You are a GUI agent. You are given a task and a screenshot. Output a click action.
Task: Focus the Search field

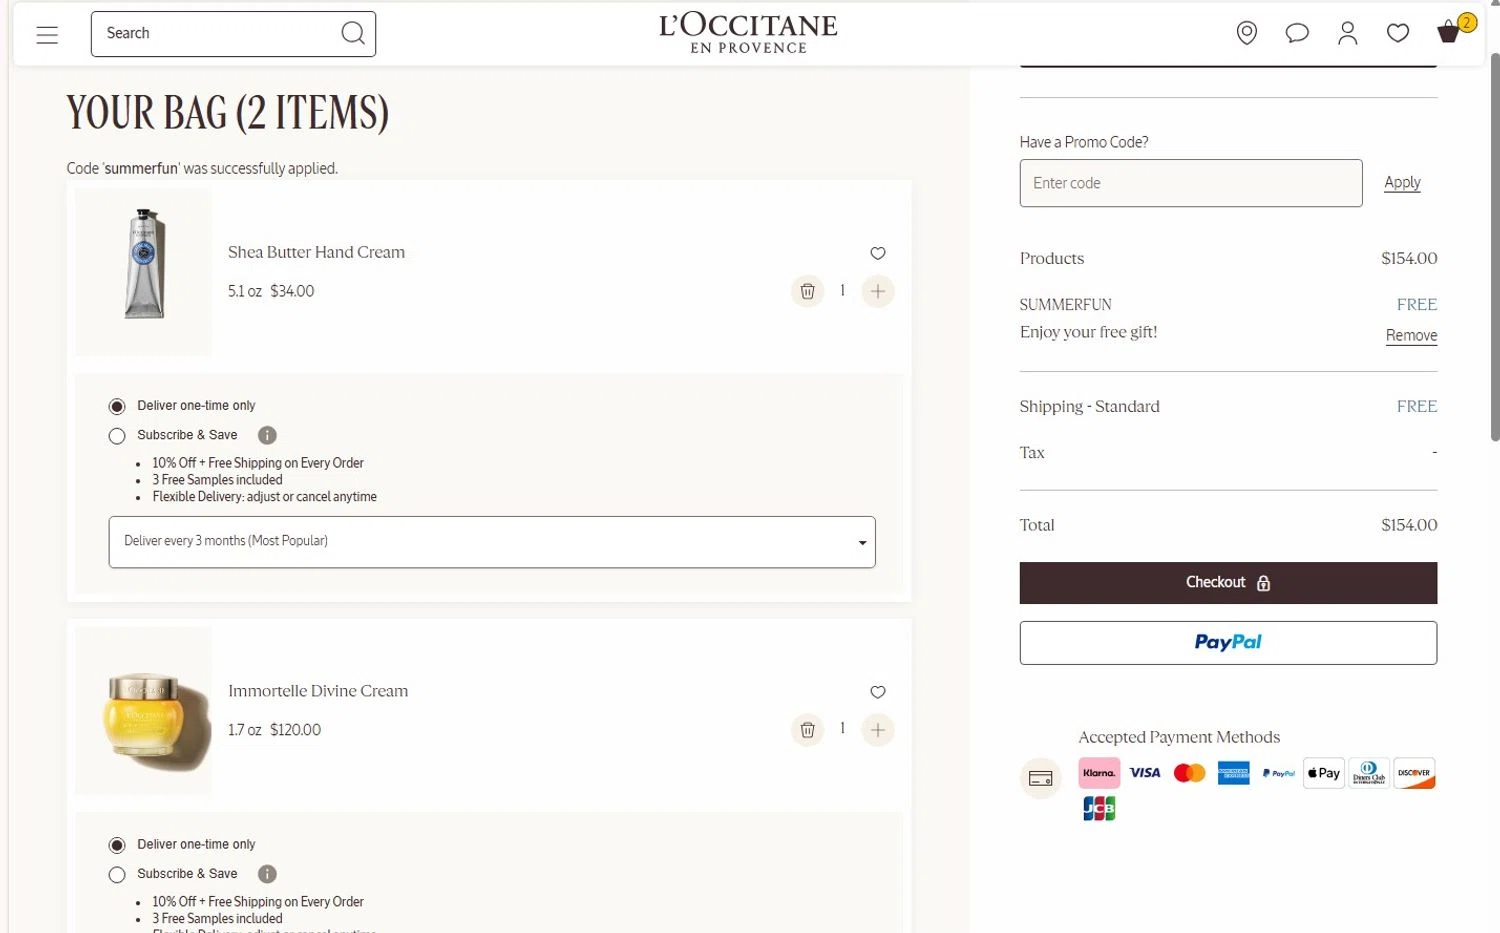point(215,34)
